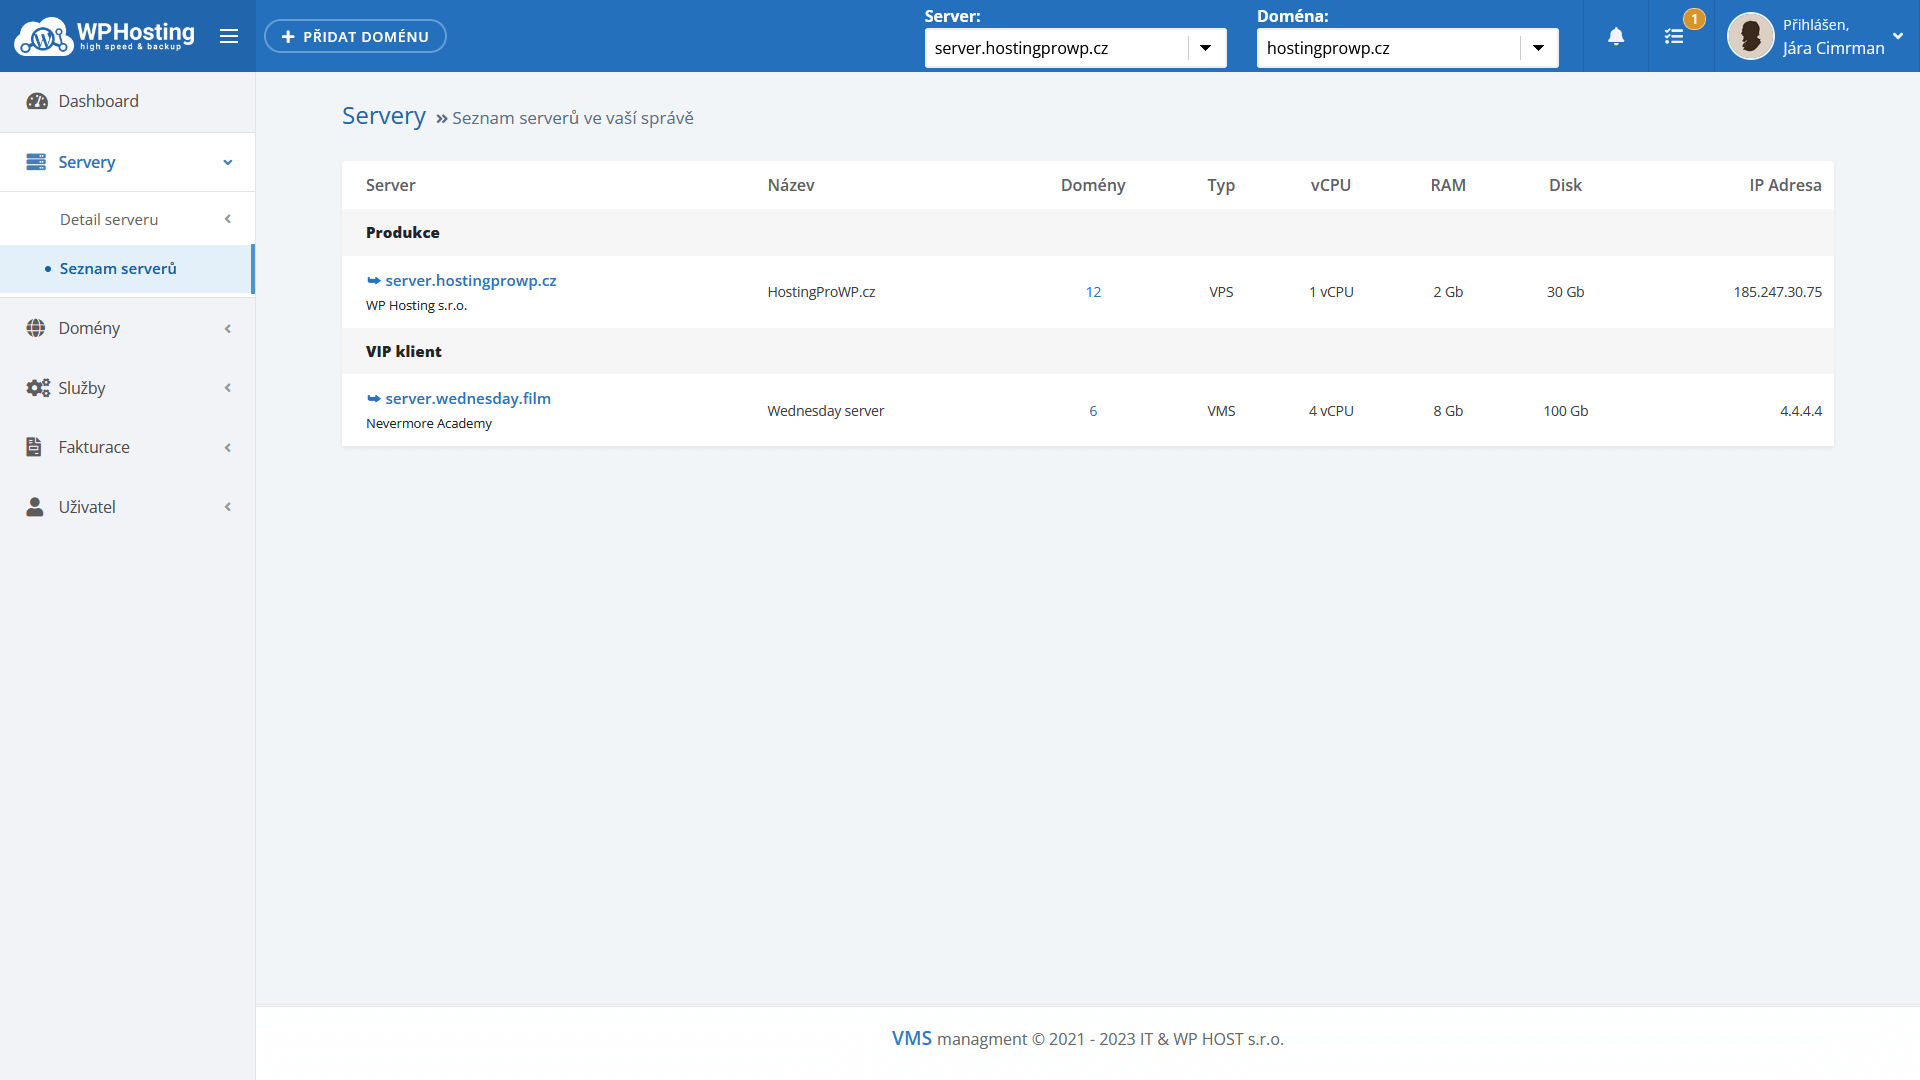Click the Služby gears icon
Image resolution: width=1920 pixels, height=1080 pixels.
pyautogui.click(x=38, y=388)
